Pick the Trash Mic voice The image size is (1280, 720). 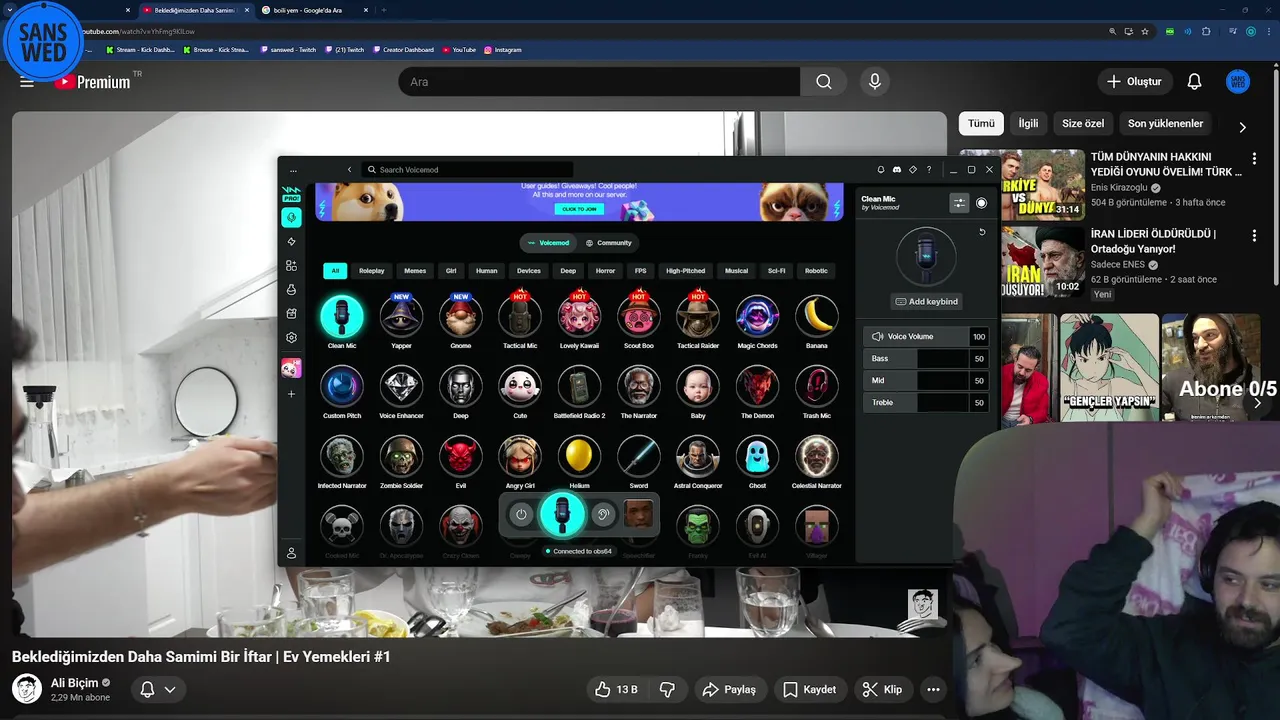(817, 387)
